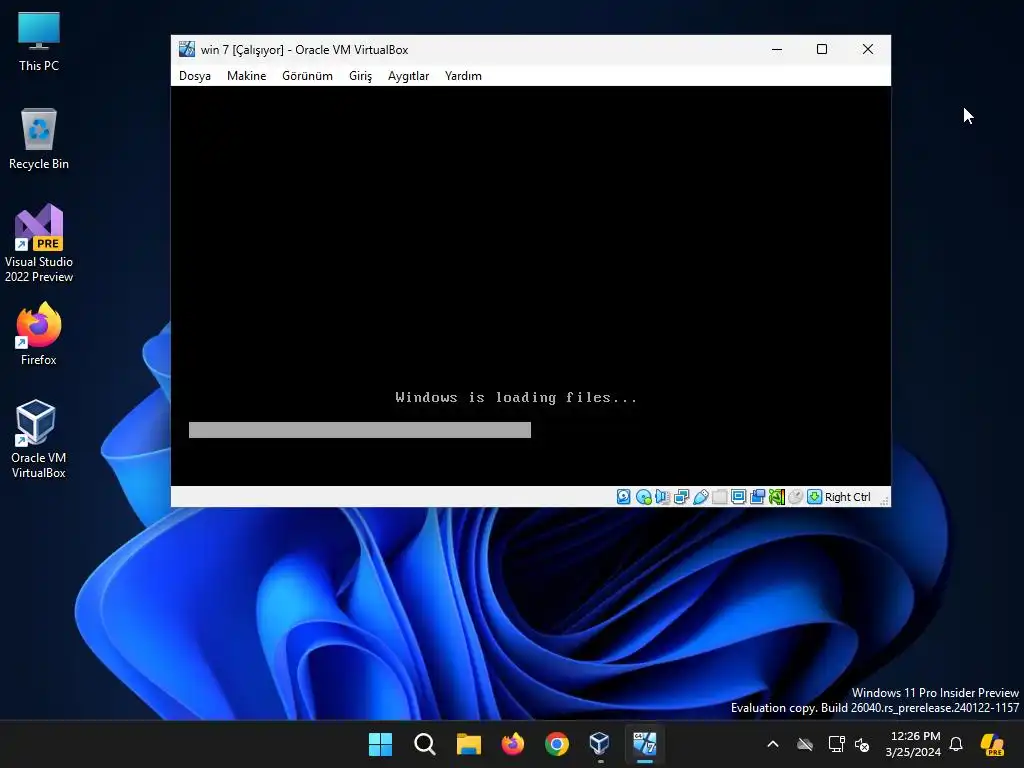Select the This PC desktop icon
Viewport: 1024px width, 768px height.
click(x=39, y=41)
